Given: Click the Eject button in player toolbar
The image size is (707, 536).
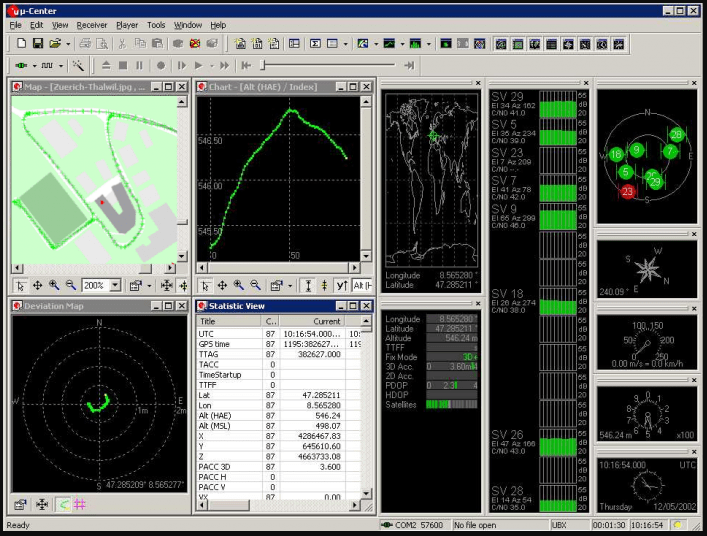Looking at the screenshot, I should pos(106,65).
